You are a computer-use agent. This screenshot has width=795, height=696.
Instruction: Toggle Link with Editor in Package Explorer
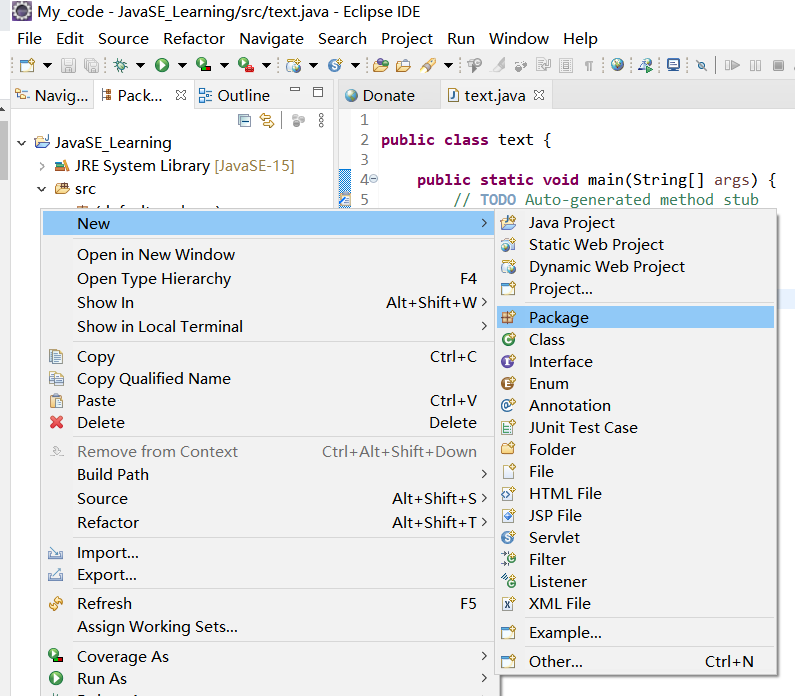267,120
